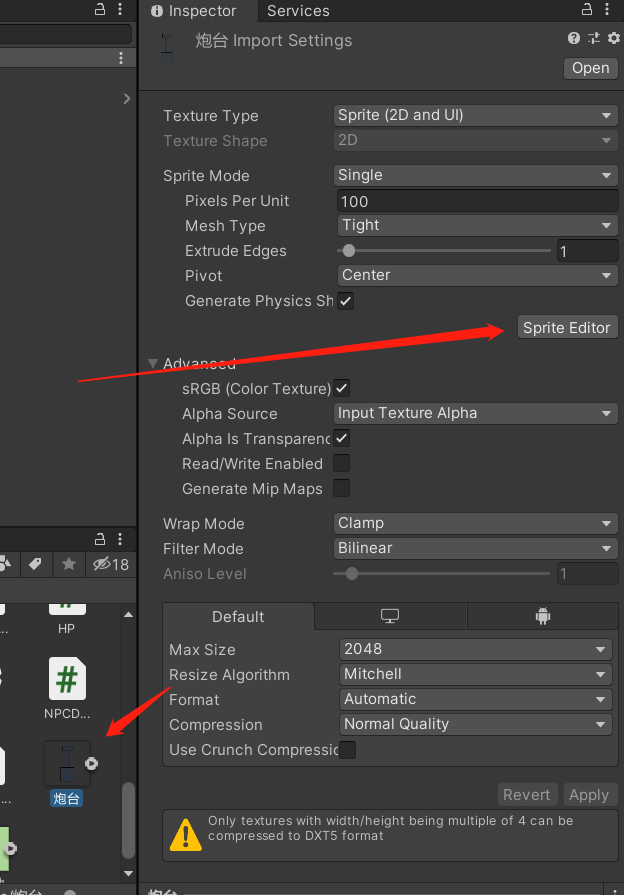Open the Compression dropdown
624x895 pixels.
click(476, 724)
